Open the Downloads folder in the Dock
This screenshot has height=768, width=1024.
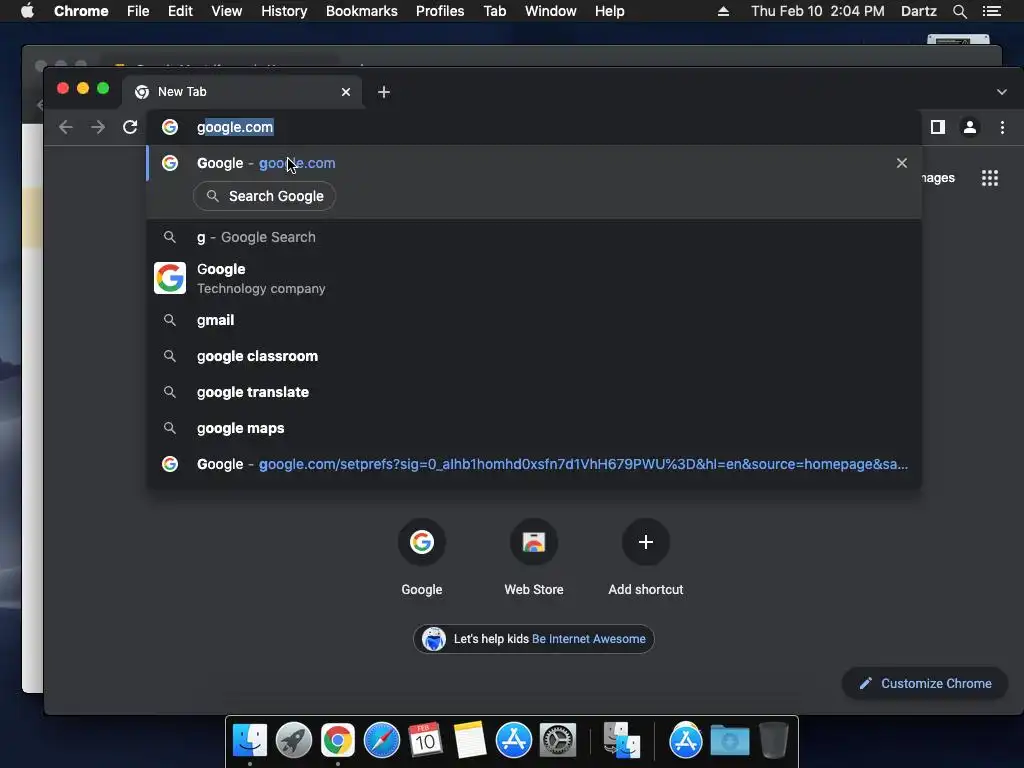[729, 741]
